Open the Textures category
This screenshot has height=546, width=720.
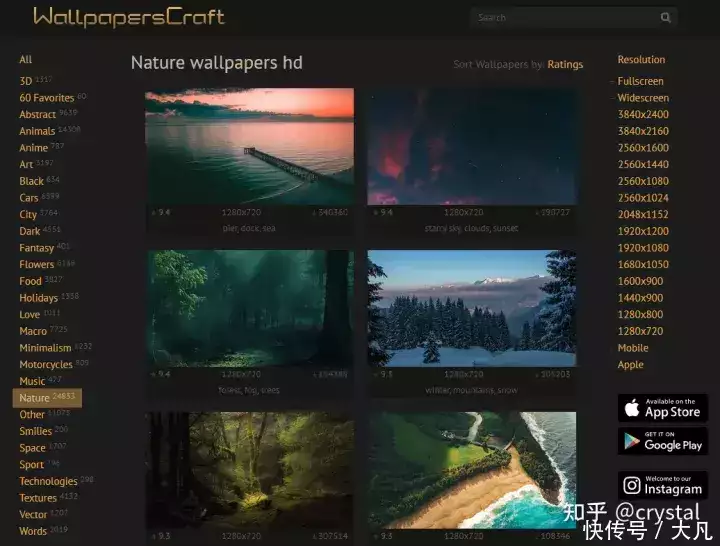point(38,498)
